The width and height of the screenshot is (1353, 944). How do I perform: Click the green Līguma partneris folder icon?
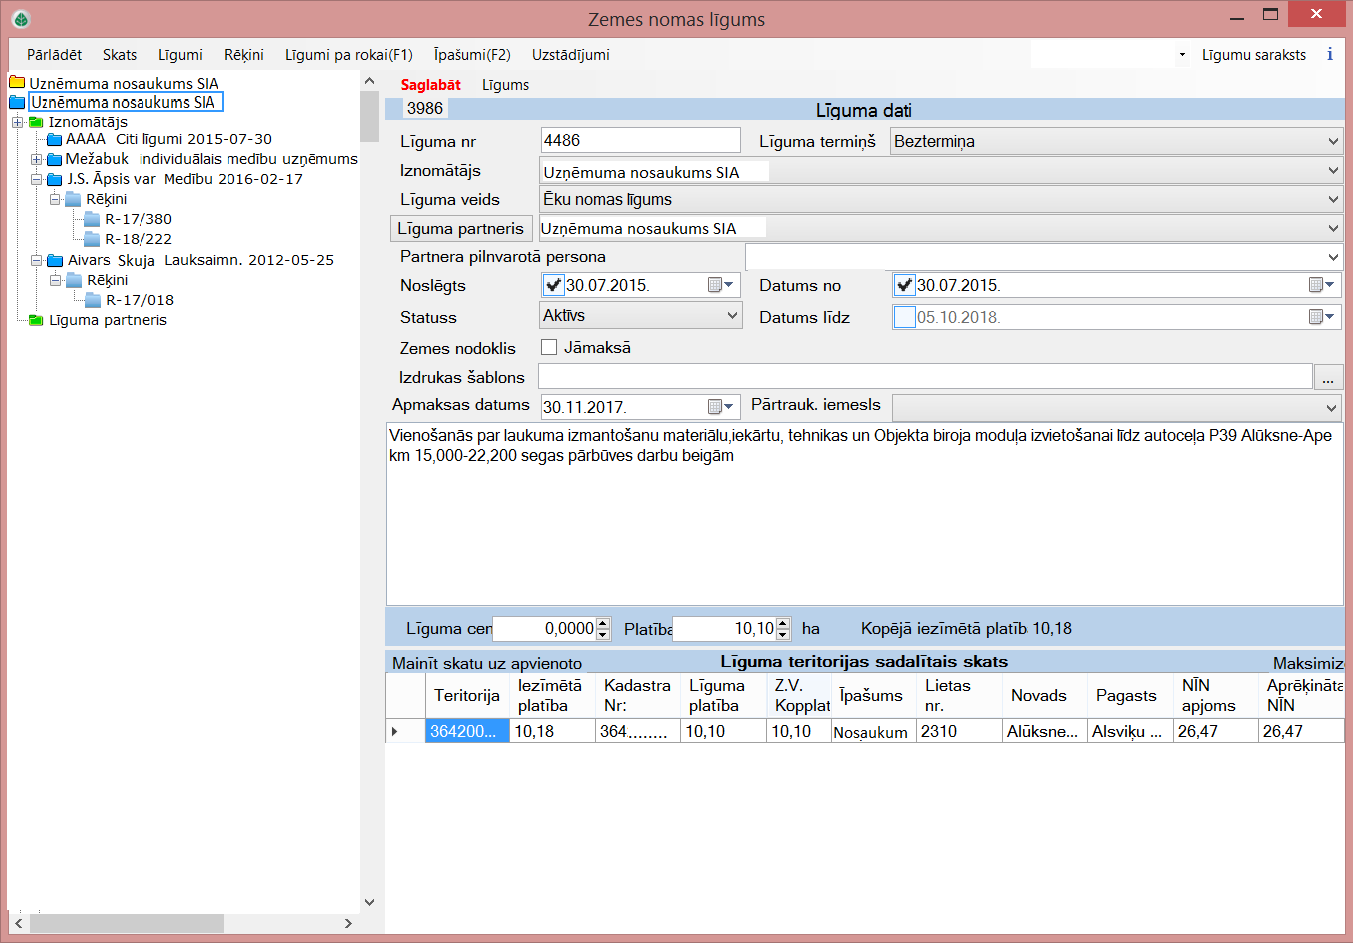pyautogui.click(x=37, y=320)
